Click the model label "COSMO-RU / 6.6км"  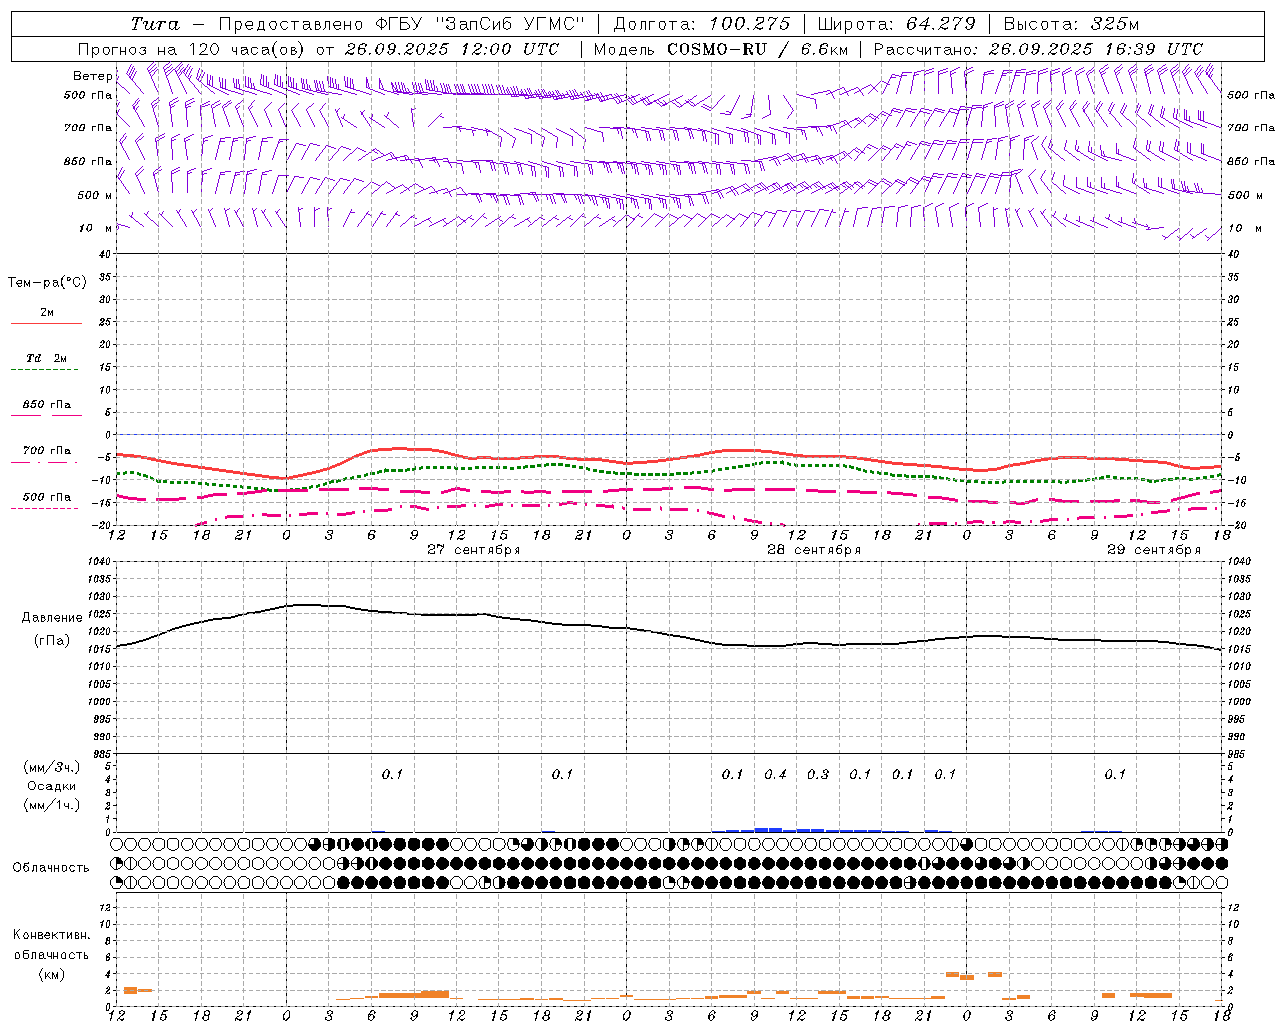[x=757, y=49]
